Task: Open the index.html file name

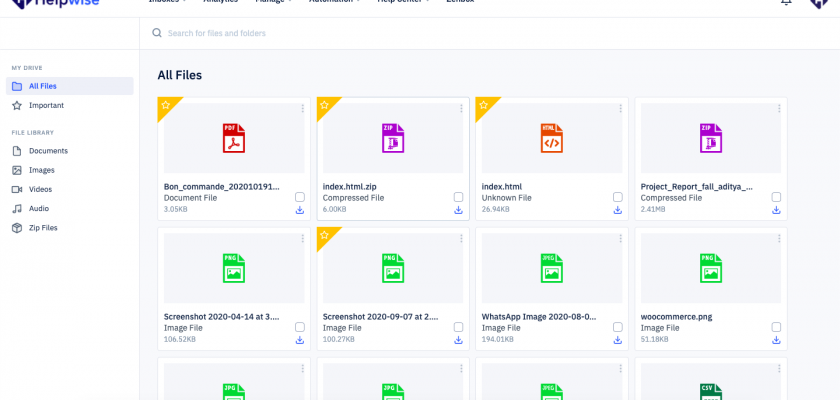Action: (x=502, y=186)
